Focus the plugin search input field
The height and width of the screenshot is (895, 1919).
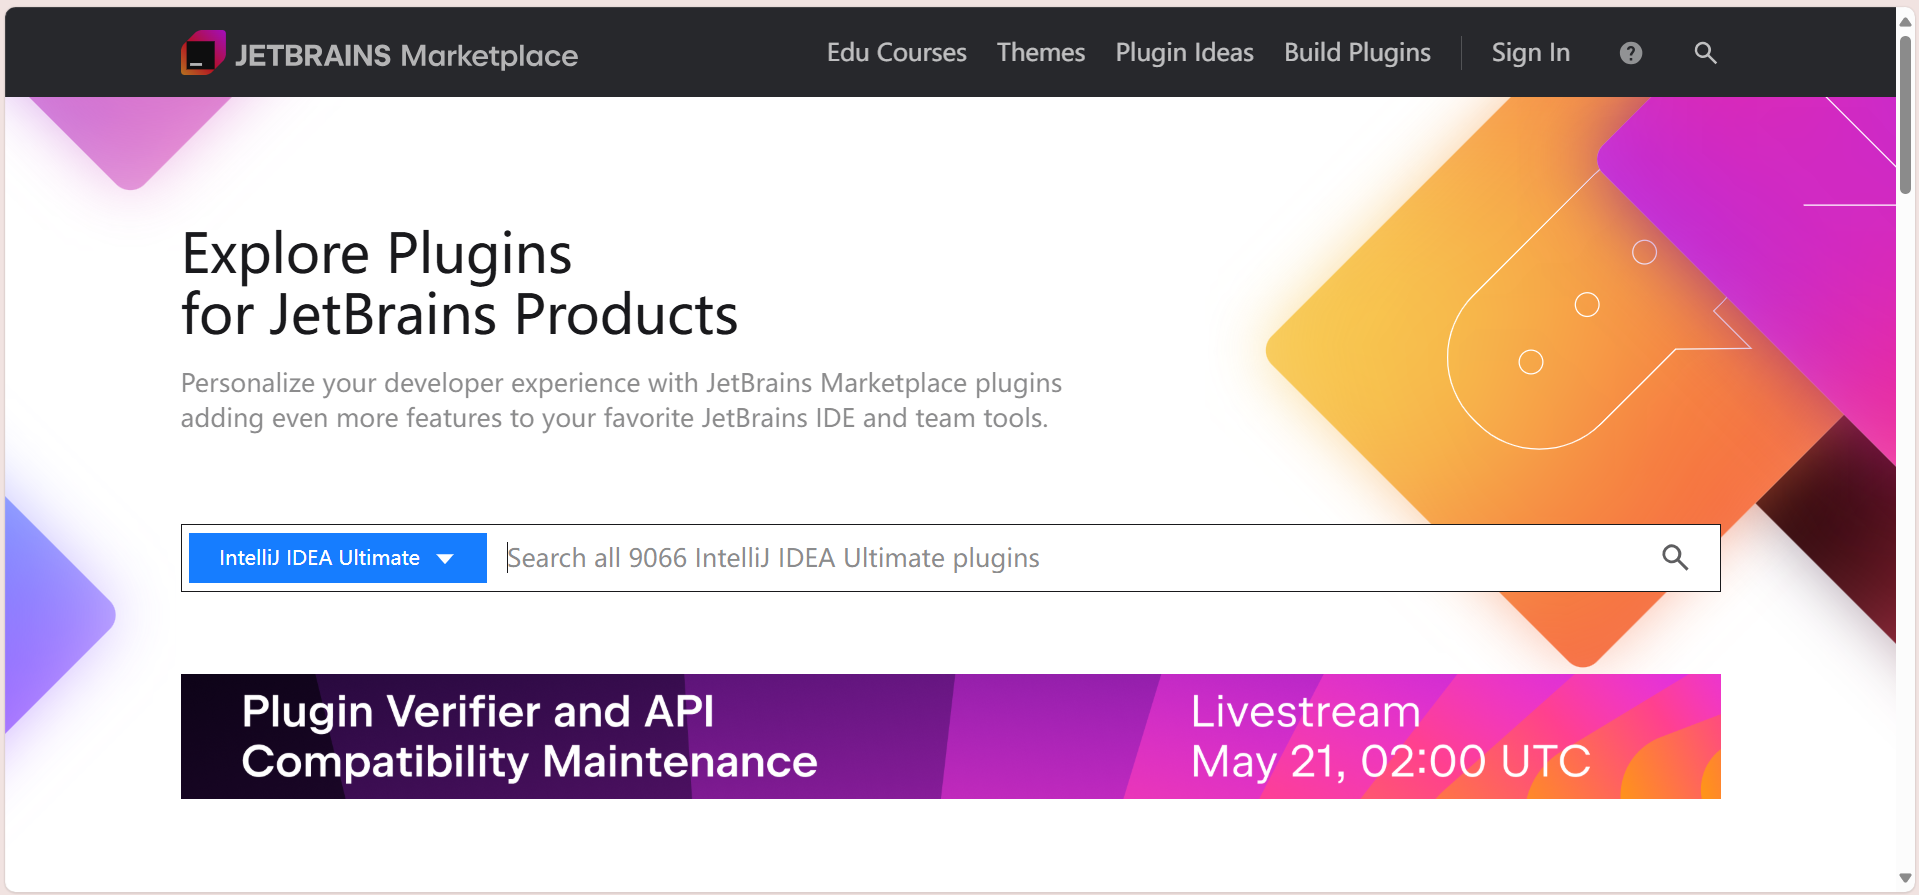pos(1075,558)
